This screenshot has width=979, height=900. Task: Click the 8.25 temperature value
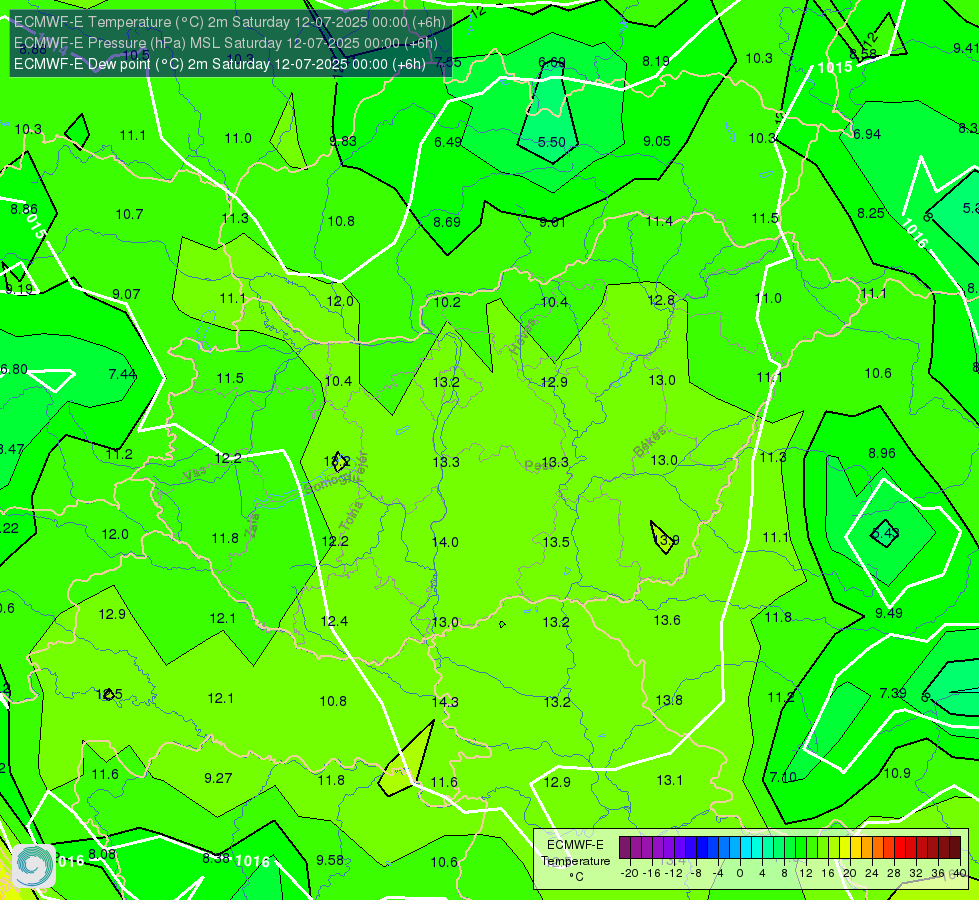click(x=871, y=213)
